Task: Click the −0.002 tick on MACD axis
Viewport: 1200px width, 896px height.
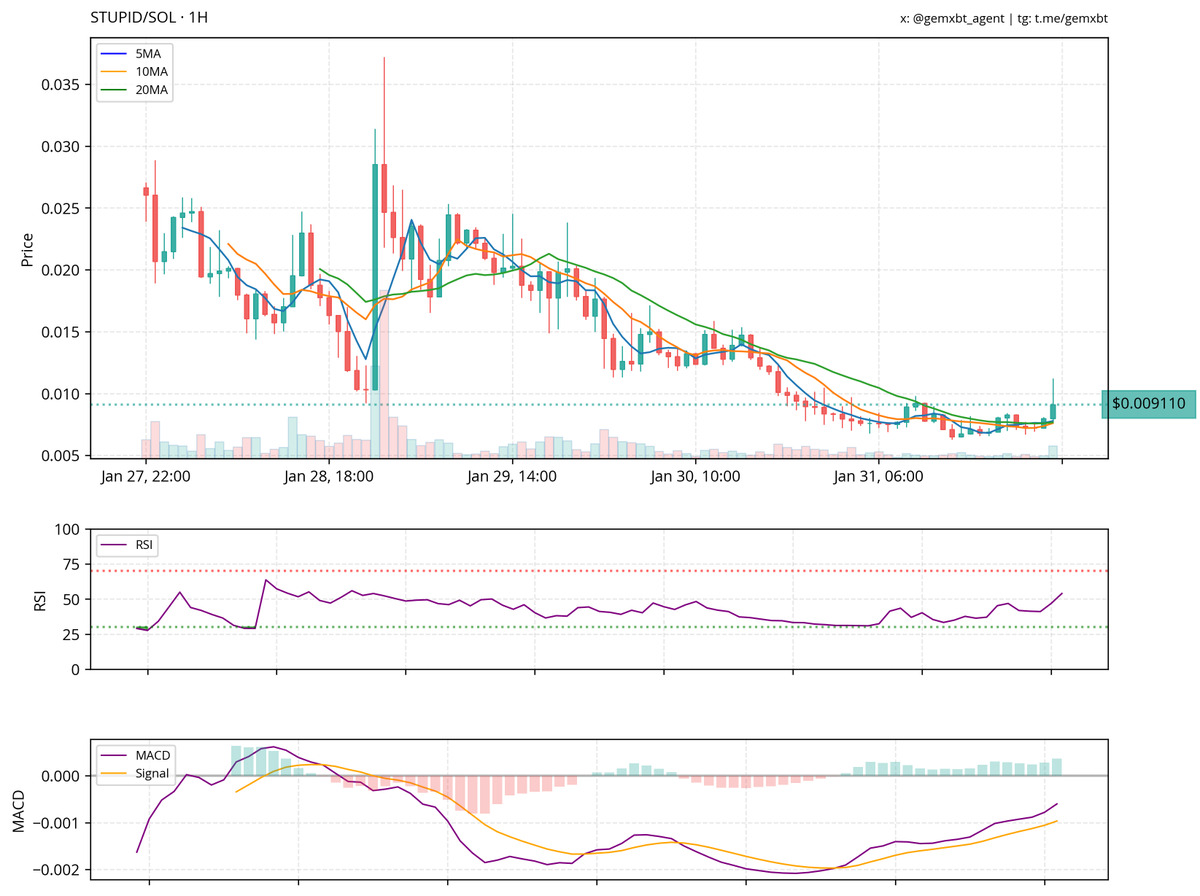Action: tap(55, 870)
